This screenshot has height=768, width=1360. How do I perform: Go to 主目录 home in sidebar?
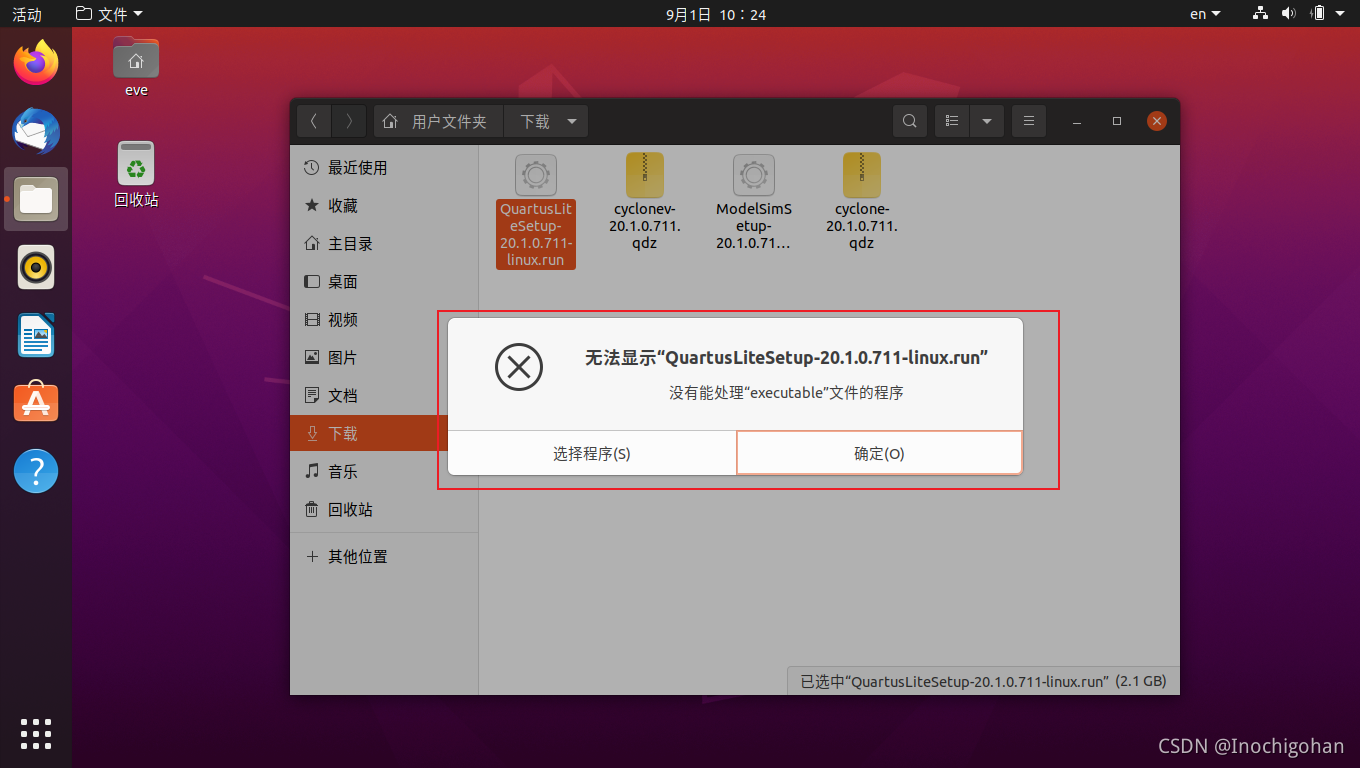coord(384,244)
